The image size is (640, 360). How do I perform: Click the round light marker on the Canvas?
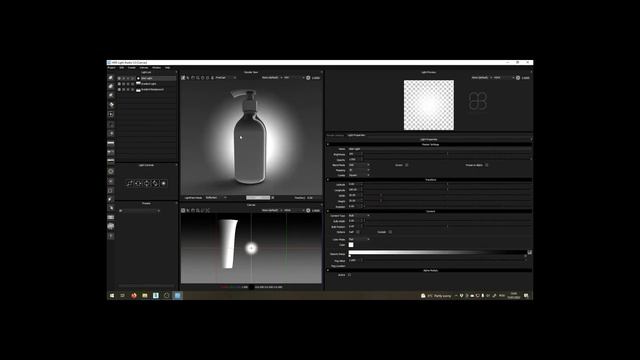click(251, 248)
